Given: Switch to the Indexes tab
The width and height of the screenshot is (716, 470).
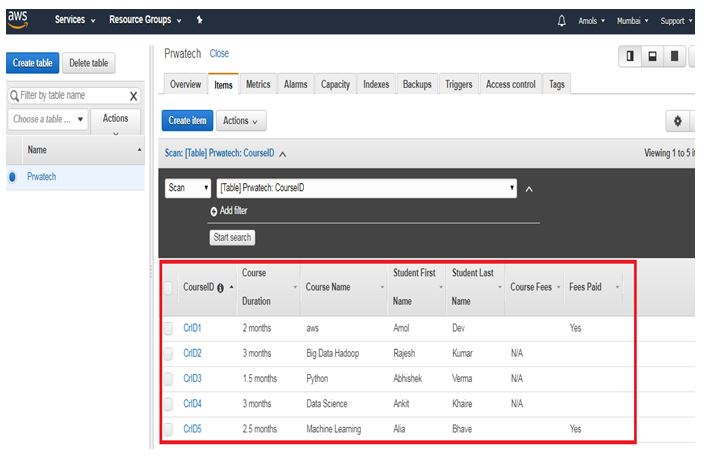Looking at the screenshot, I should [x=376, y=84].
